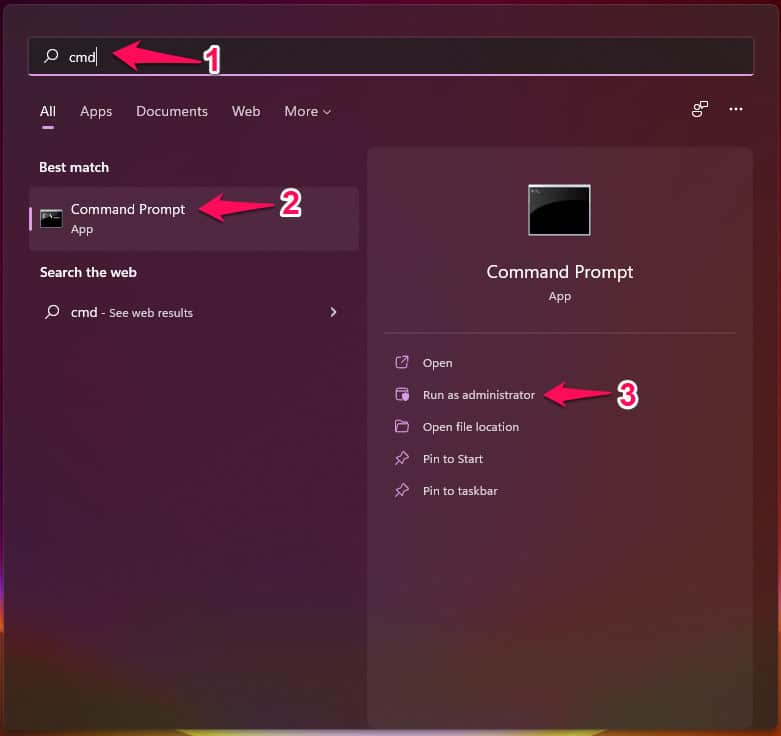Click the Run as administrator shield icon
This screenshot has width=781, height=736.
(x=402, y=394)
